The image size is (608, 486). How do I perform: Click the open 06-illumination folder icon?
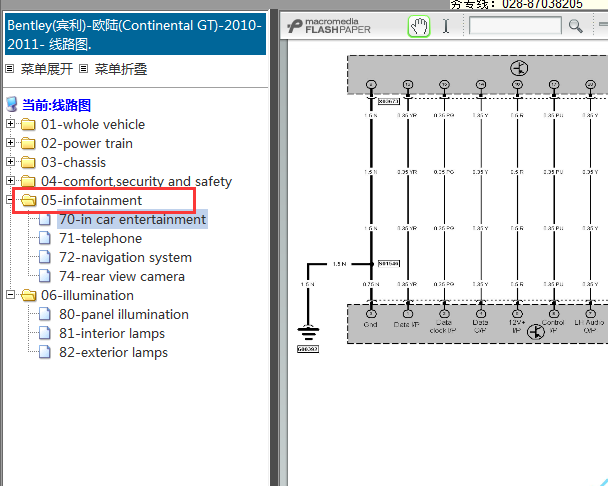28,296
